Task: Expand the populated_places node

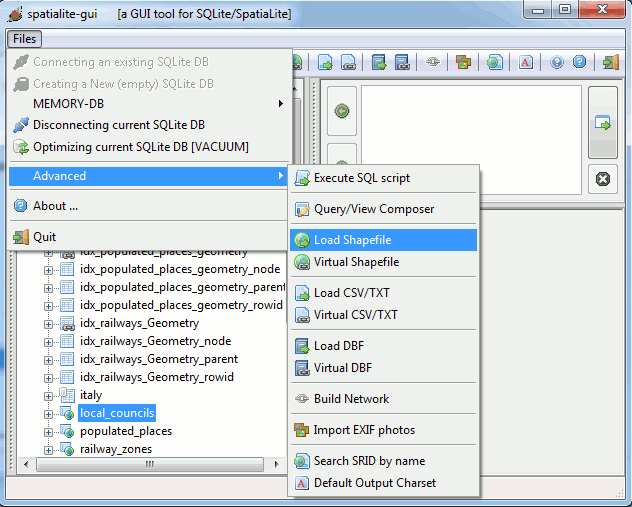Action: click(x=48, y=432)
